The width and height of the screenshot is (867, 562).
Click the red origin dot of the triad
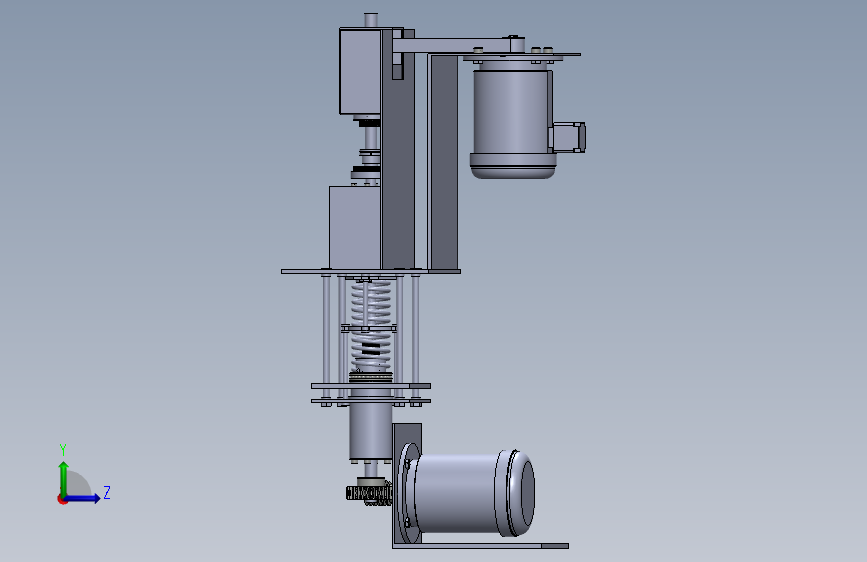point(62,499)
